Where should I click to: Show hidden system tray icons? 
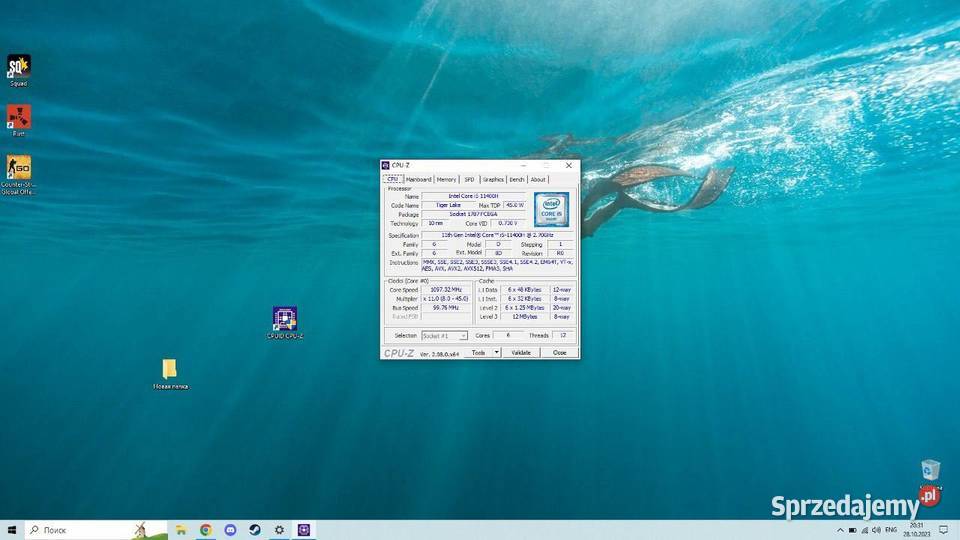point(840,530)
